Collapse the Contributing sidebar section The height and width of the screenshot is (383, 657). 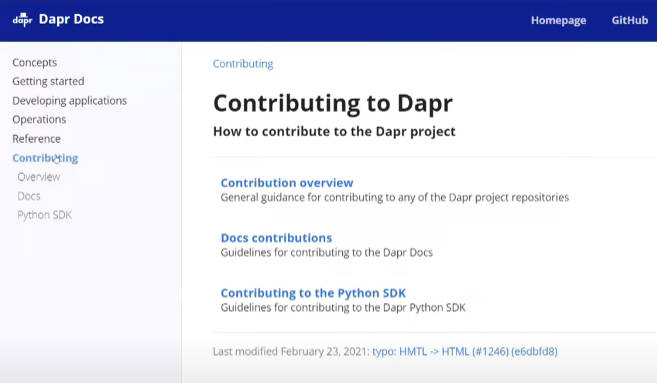[45, 158]
